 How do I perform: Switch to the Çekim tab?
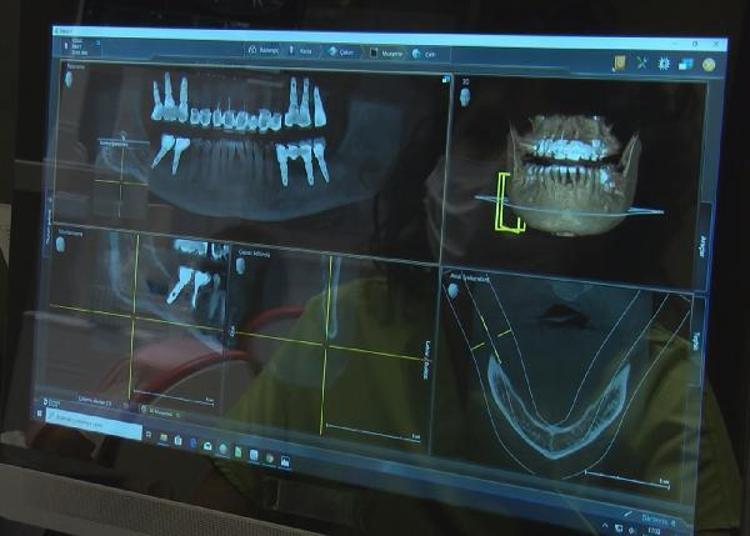(344, 50)
